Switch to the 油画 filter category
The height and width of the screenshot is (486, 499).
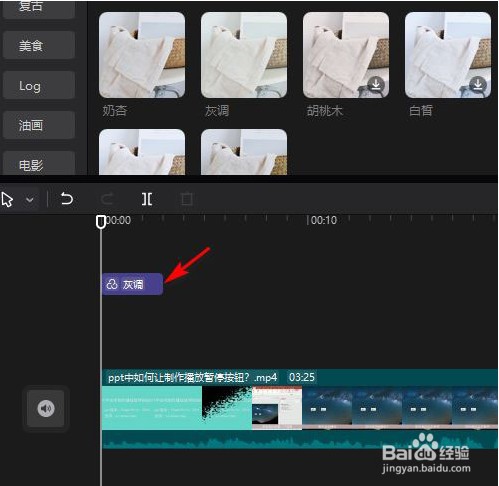[38, 125]
